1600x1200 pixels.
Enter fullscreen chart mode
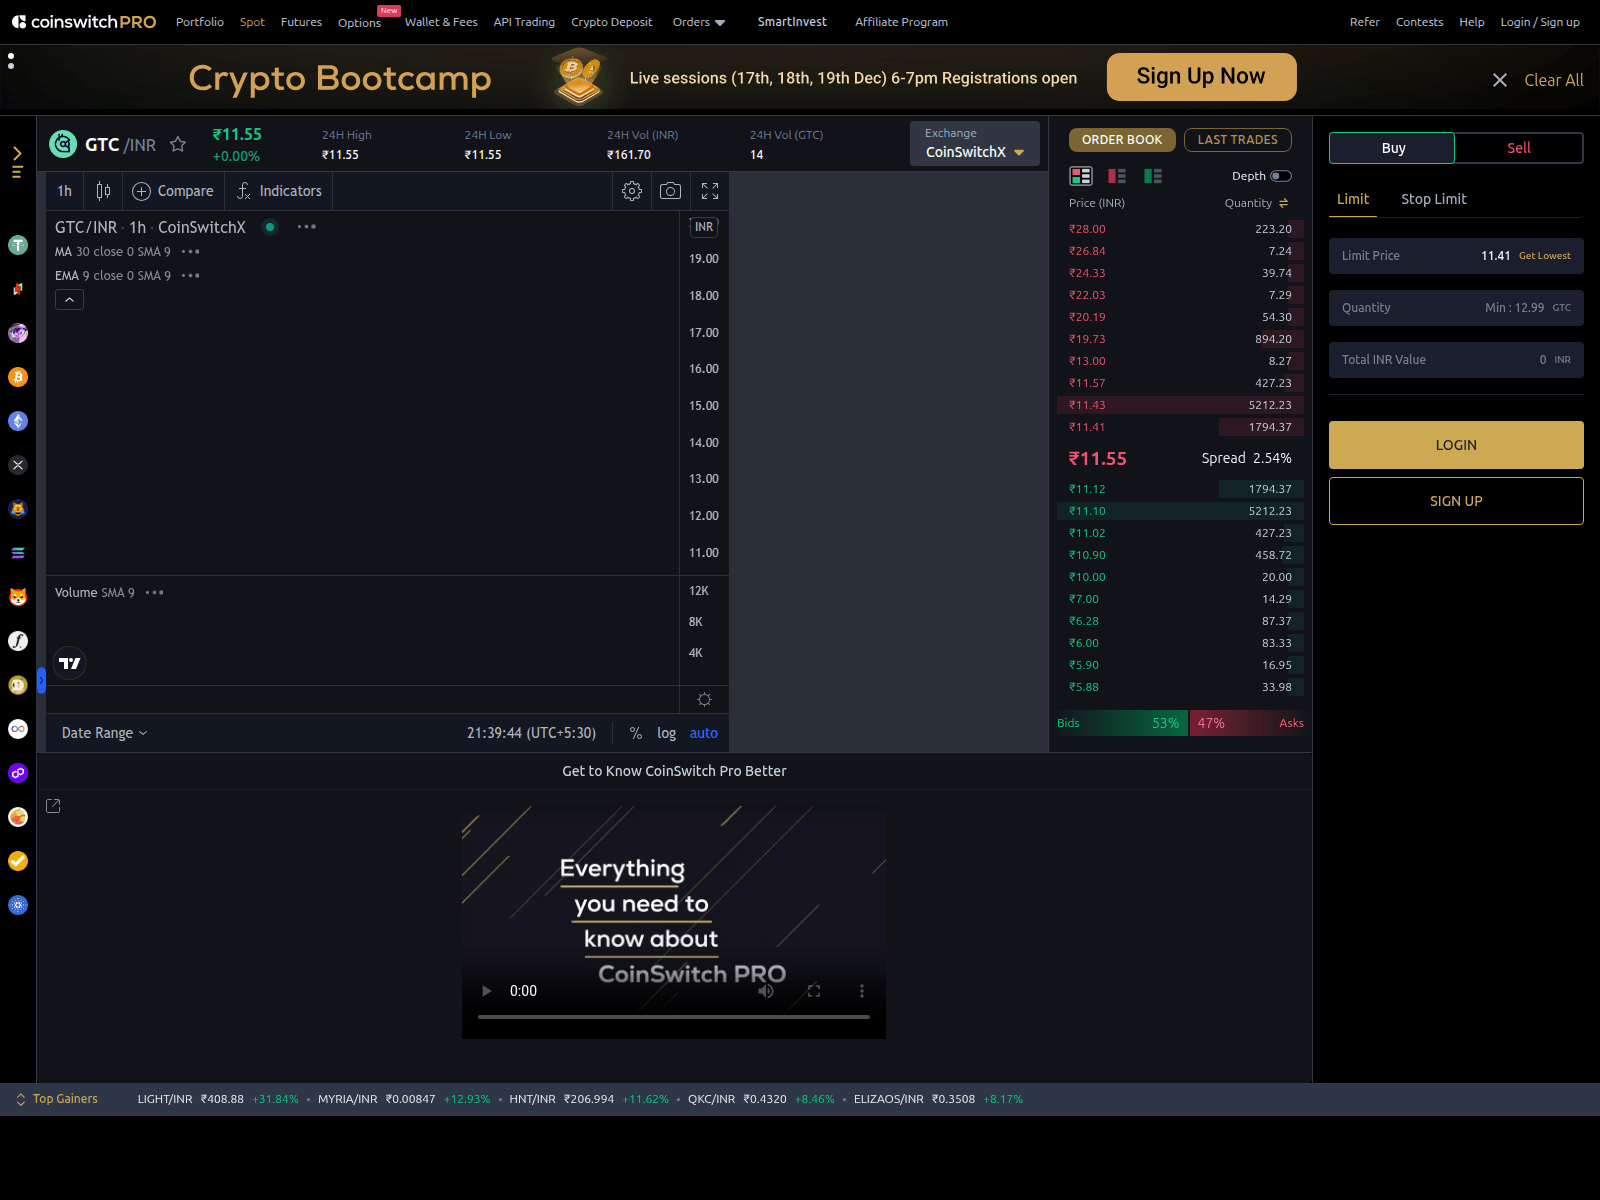(710, 191)
